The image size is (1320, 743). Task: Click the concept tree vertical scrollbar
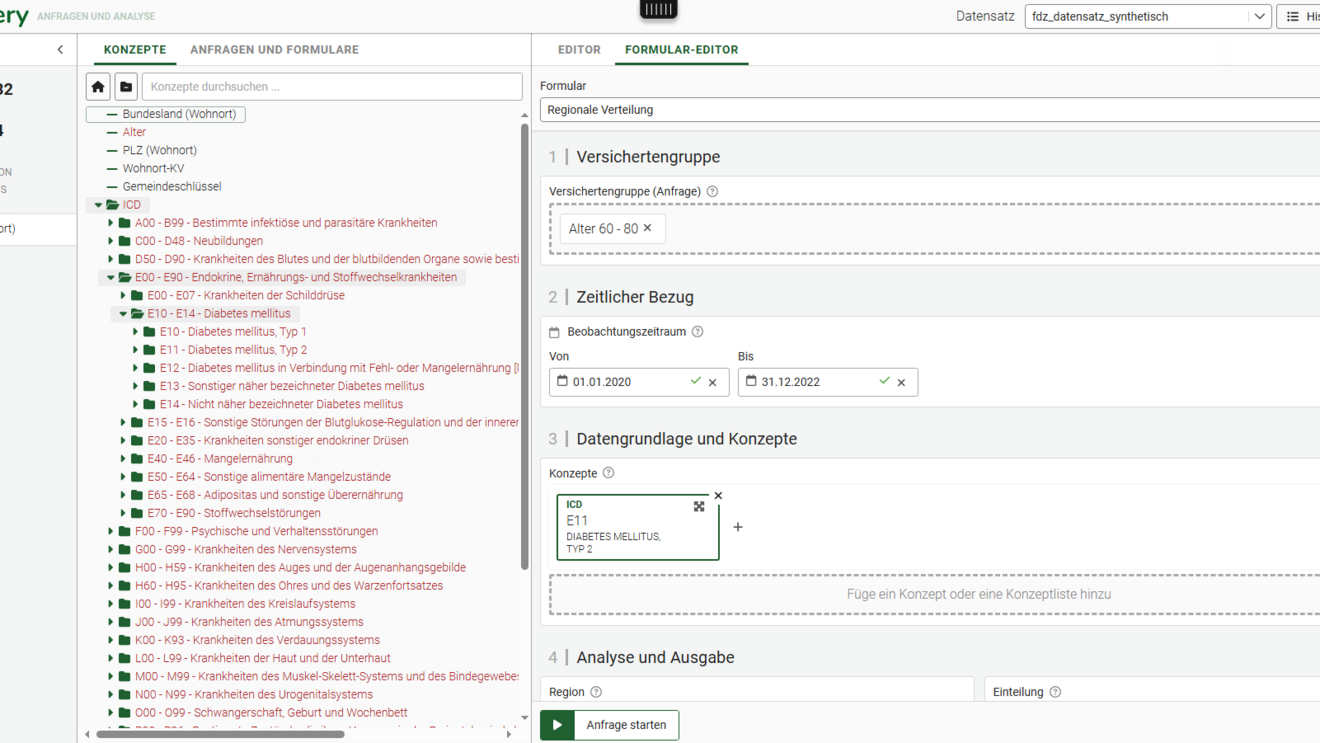[x=524, y=347]
